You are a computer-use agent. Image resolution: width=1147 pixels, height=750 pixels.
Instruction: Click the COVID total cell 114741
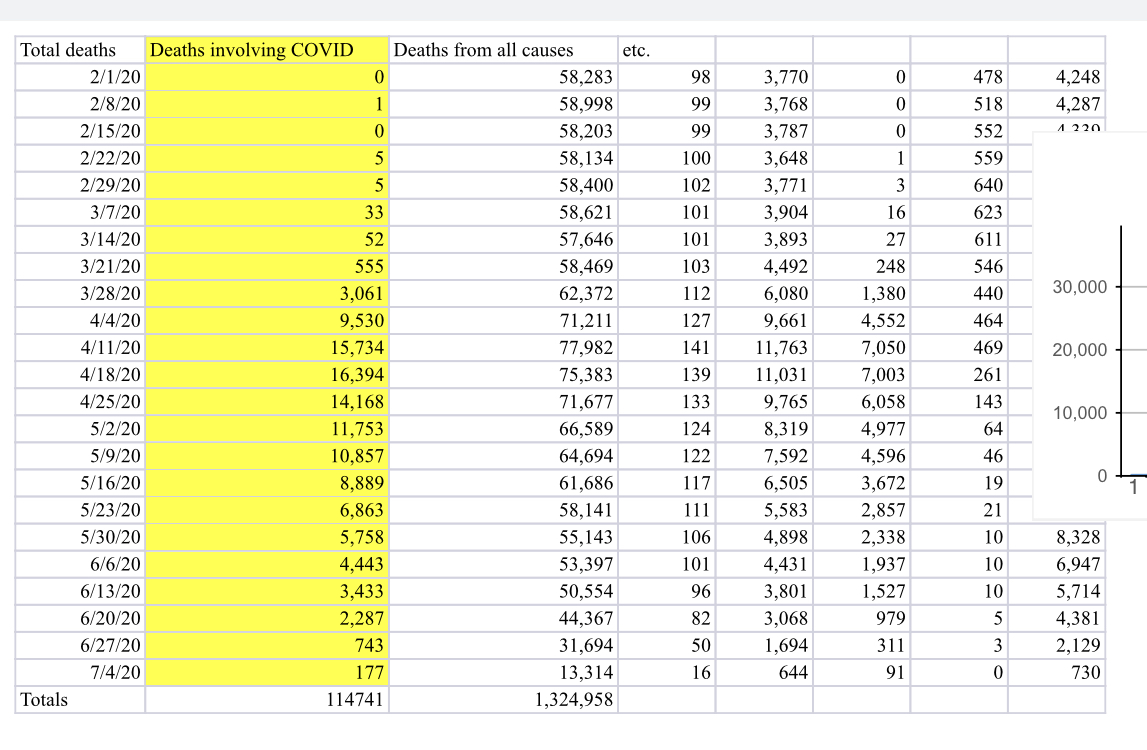pos(267,700)
